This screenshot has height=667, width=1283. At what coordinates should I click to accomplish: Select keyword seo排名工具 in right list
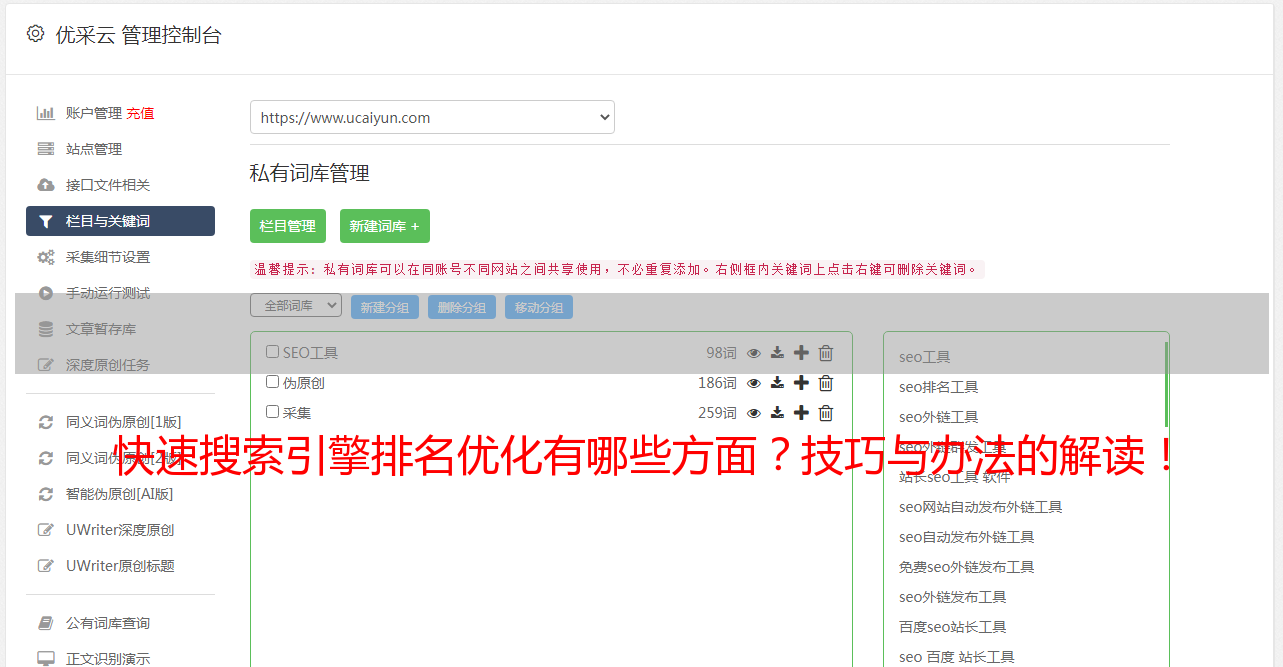click(x=938, y=387)
